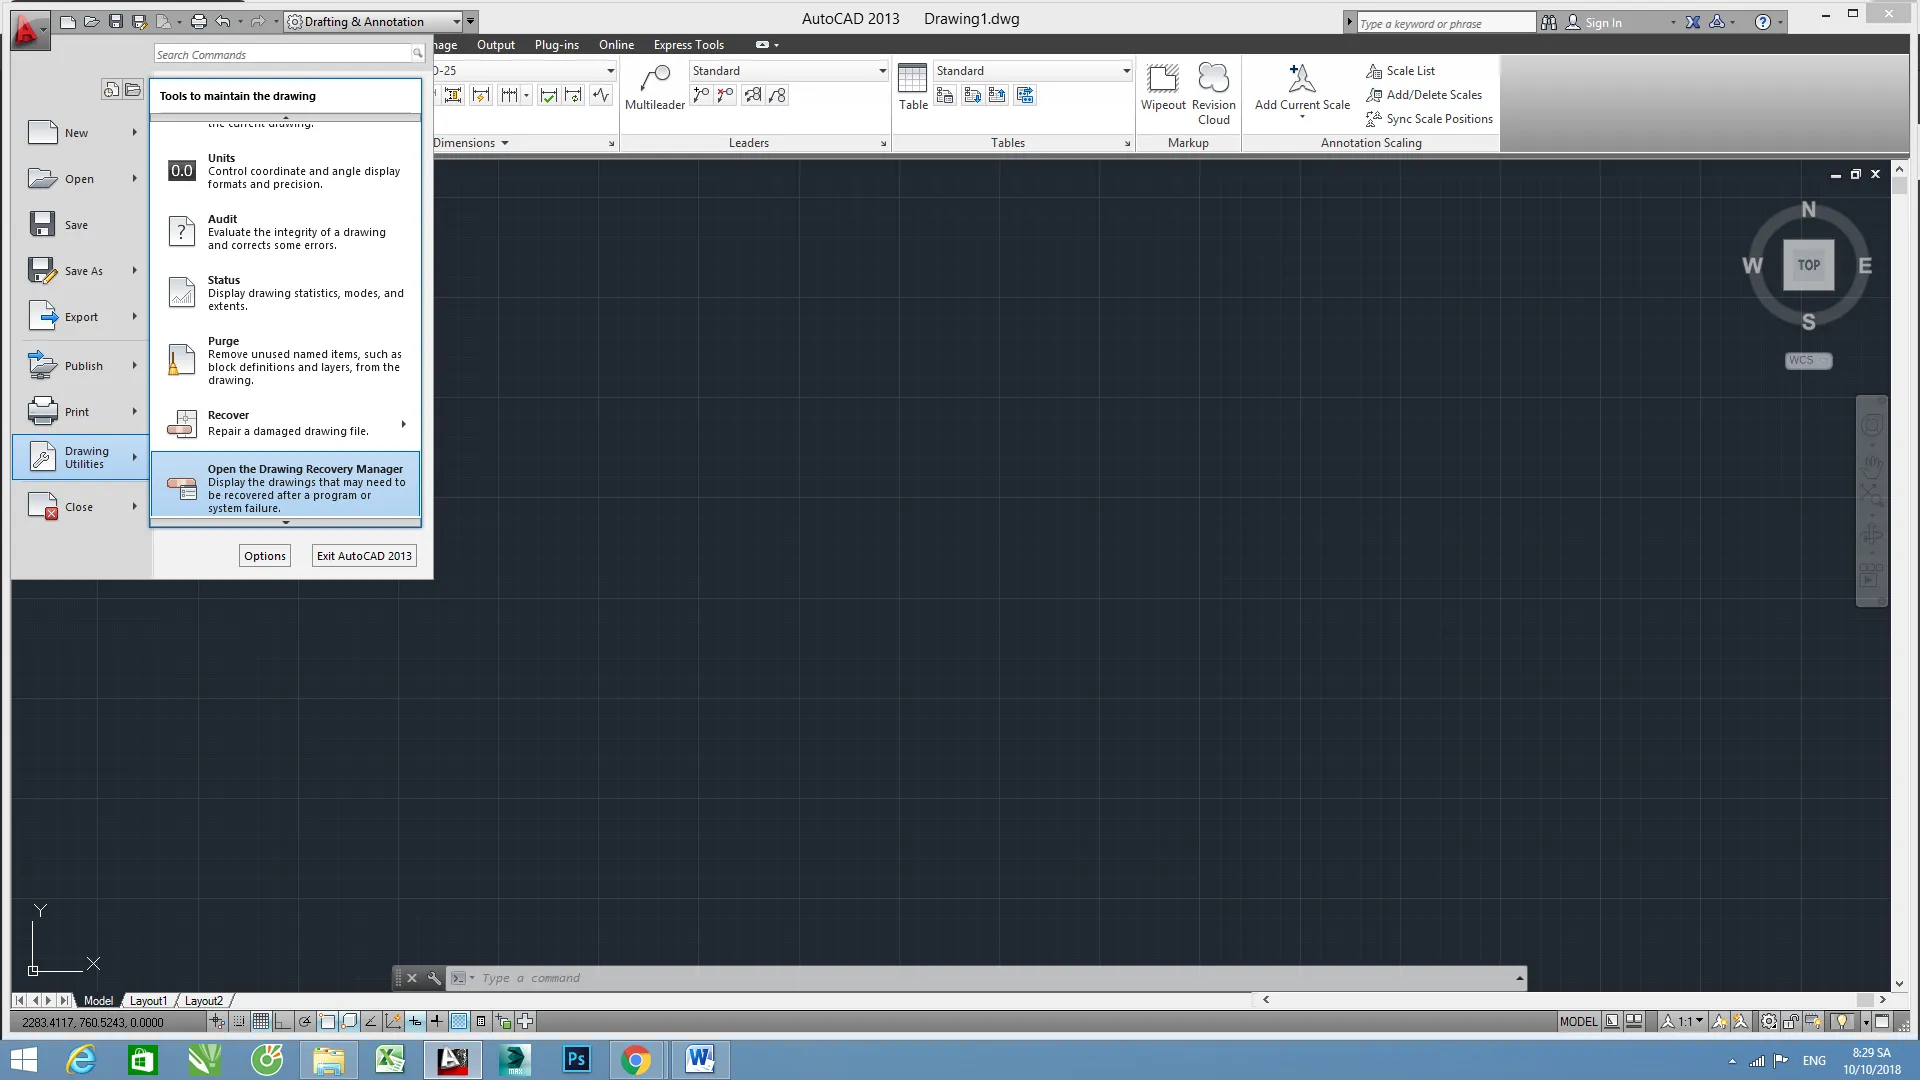
Task: Open the Annotation Scale 1:1 dropdown
Action: tap(1698, 1021)
